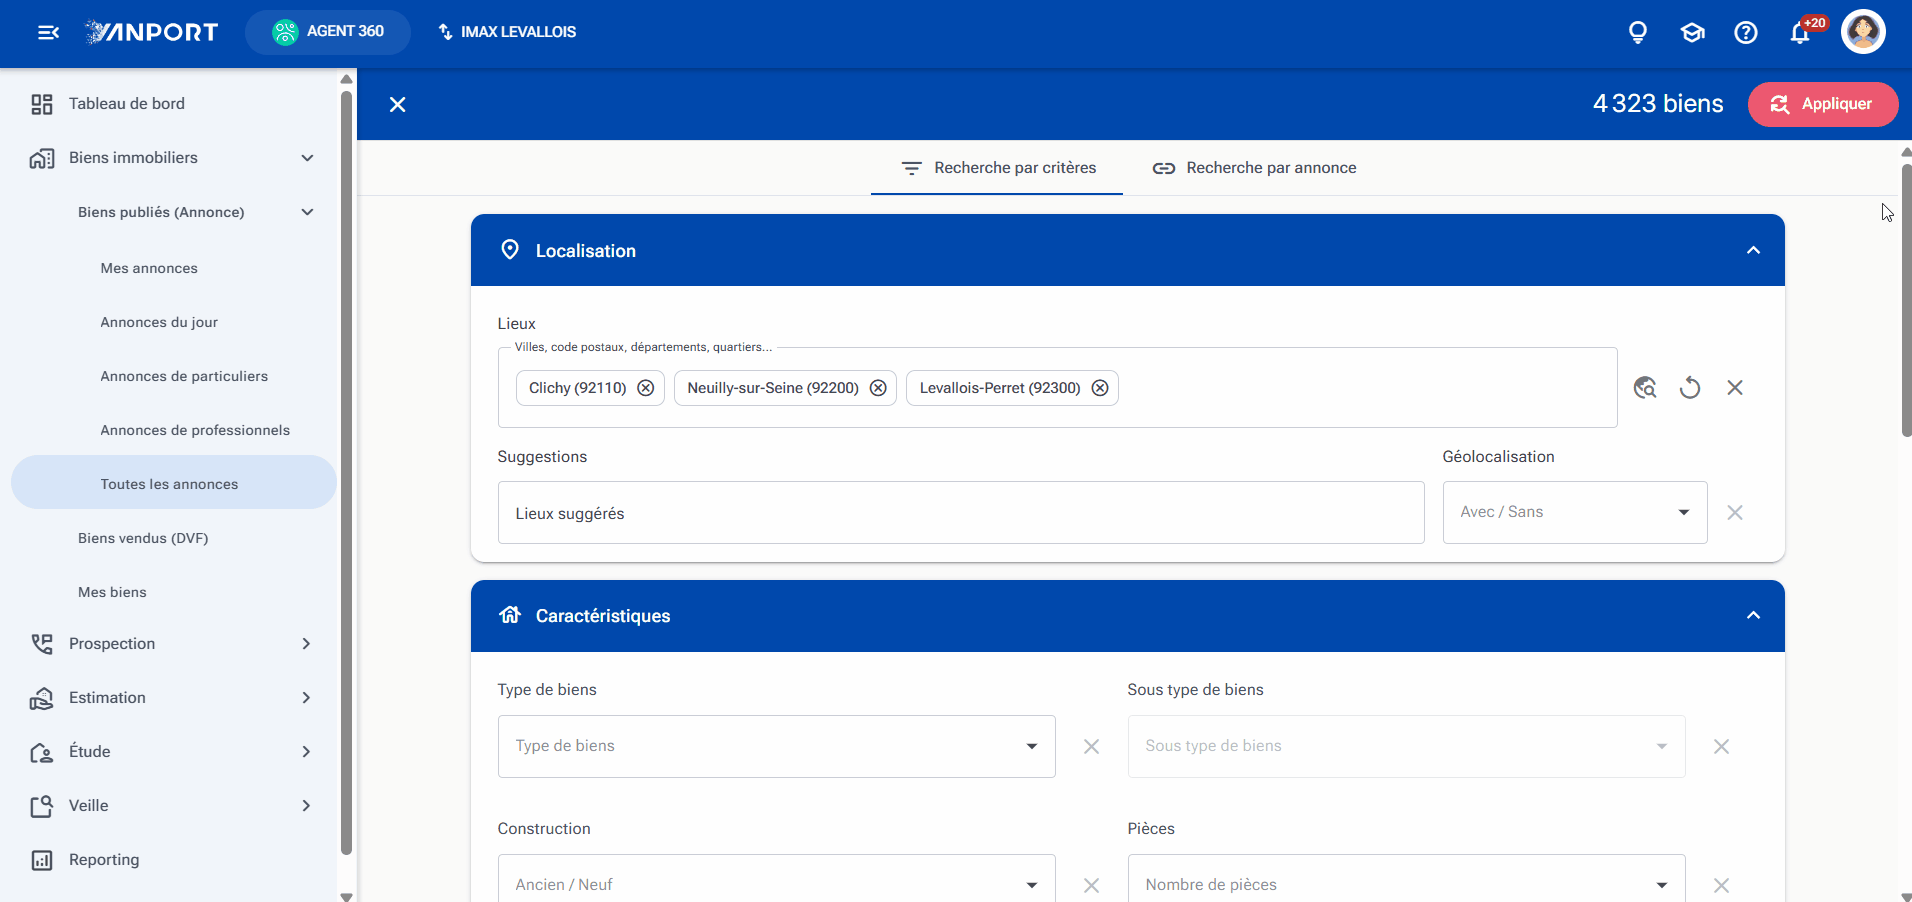This screenshot has height=902, width=1912.
Task: Click the map search icon beside Lieux field
Action: coord(1645,388)
